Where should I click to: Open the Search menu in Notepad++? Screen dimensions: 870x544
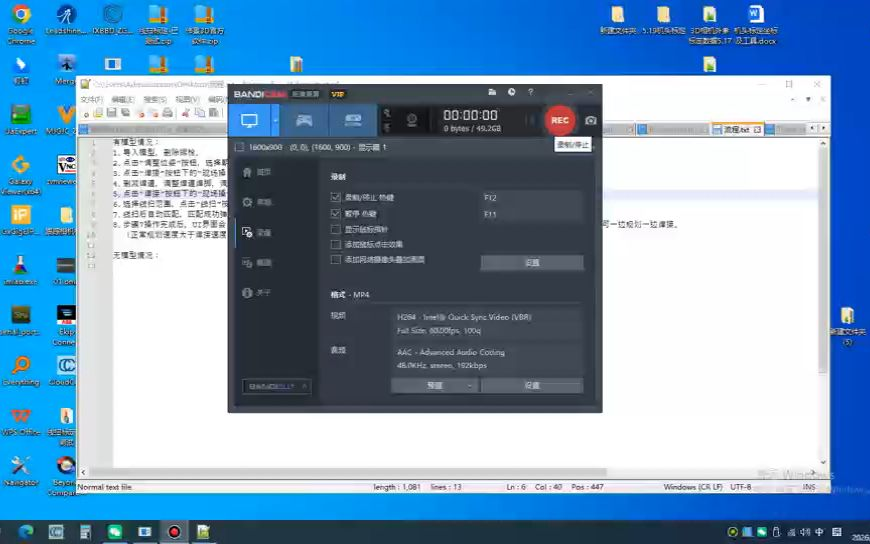[x=155, y=99]
